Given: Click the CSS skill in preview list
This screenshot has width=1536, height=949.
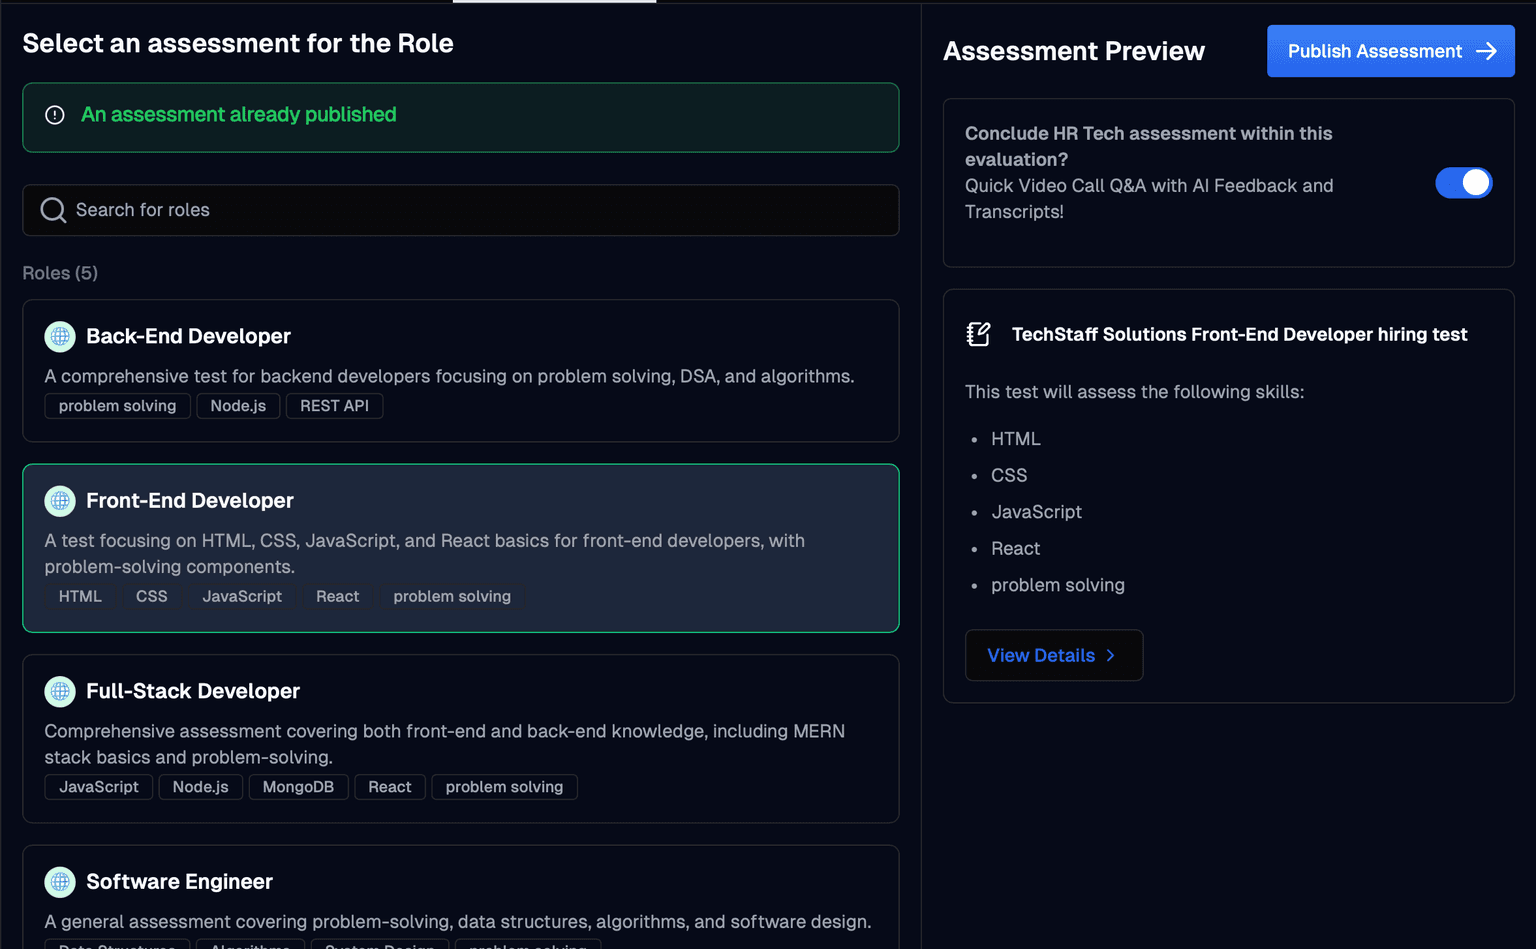Looking at the screenshot, I should 1009,475.
